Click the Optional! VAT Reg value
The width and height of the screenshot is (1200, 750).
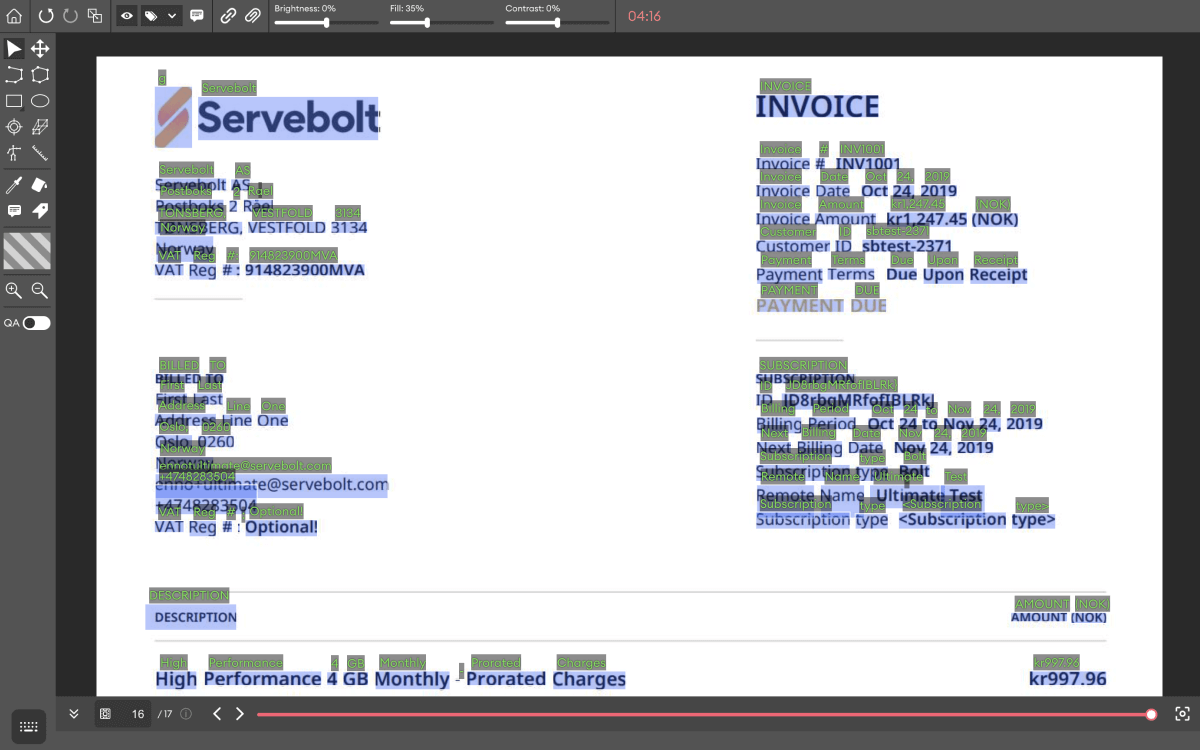tap(281, 527)
